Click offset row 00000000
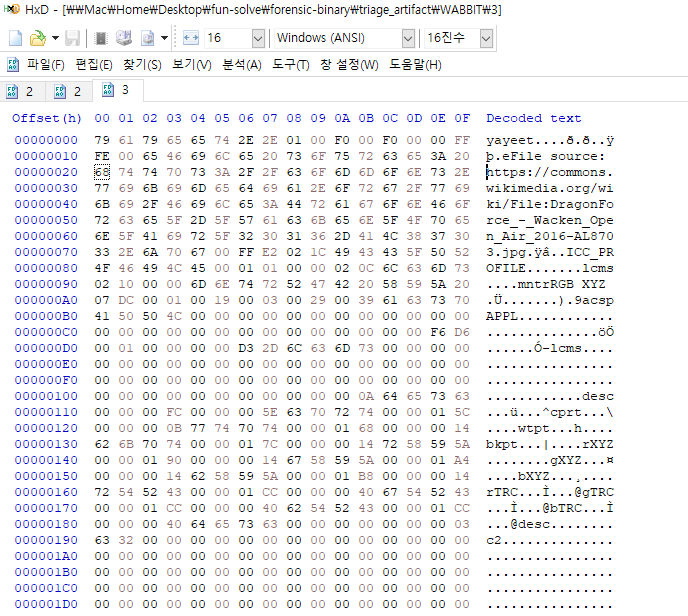The image size is (688, 616). pyautogui.click(x=46, y=140)
